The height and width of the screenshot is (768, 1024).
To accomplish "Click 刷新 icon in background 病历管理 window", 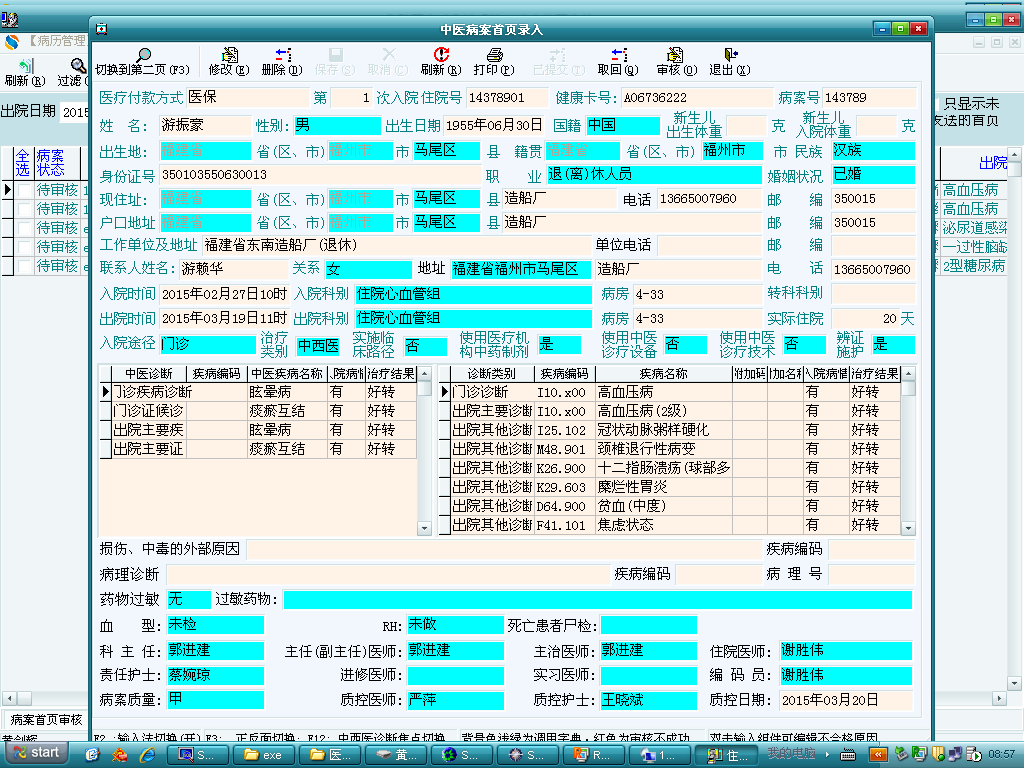I will tap(25, 65).
